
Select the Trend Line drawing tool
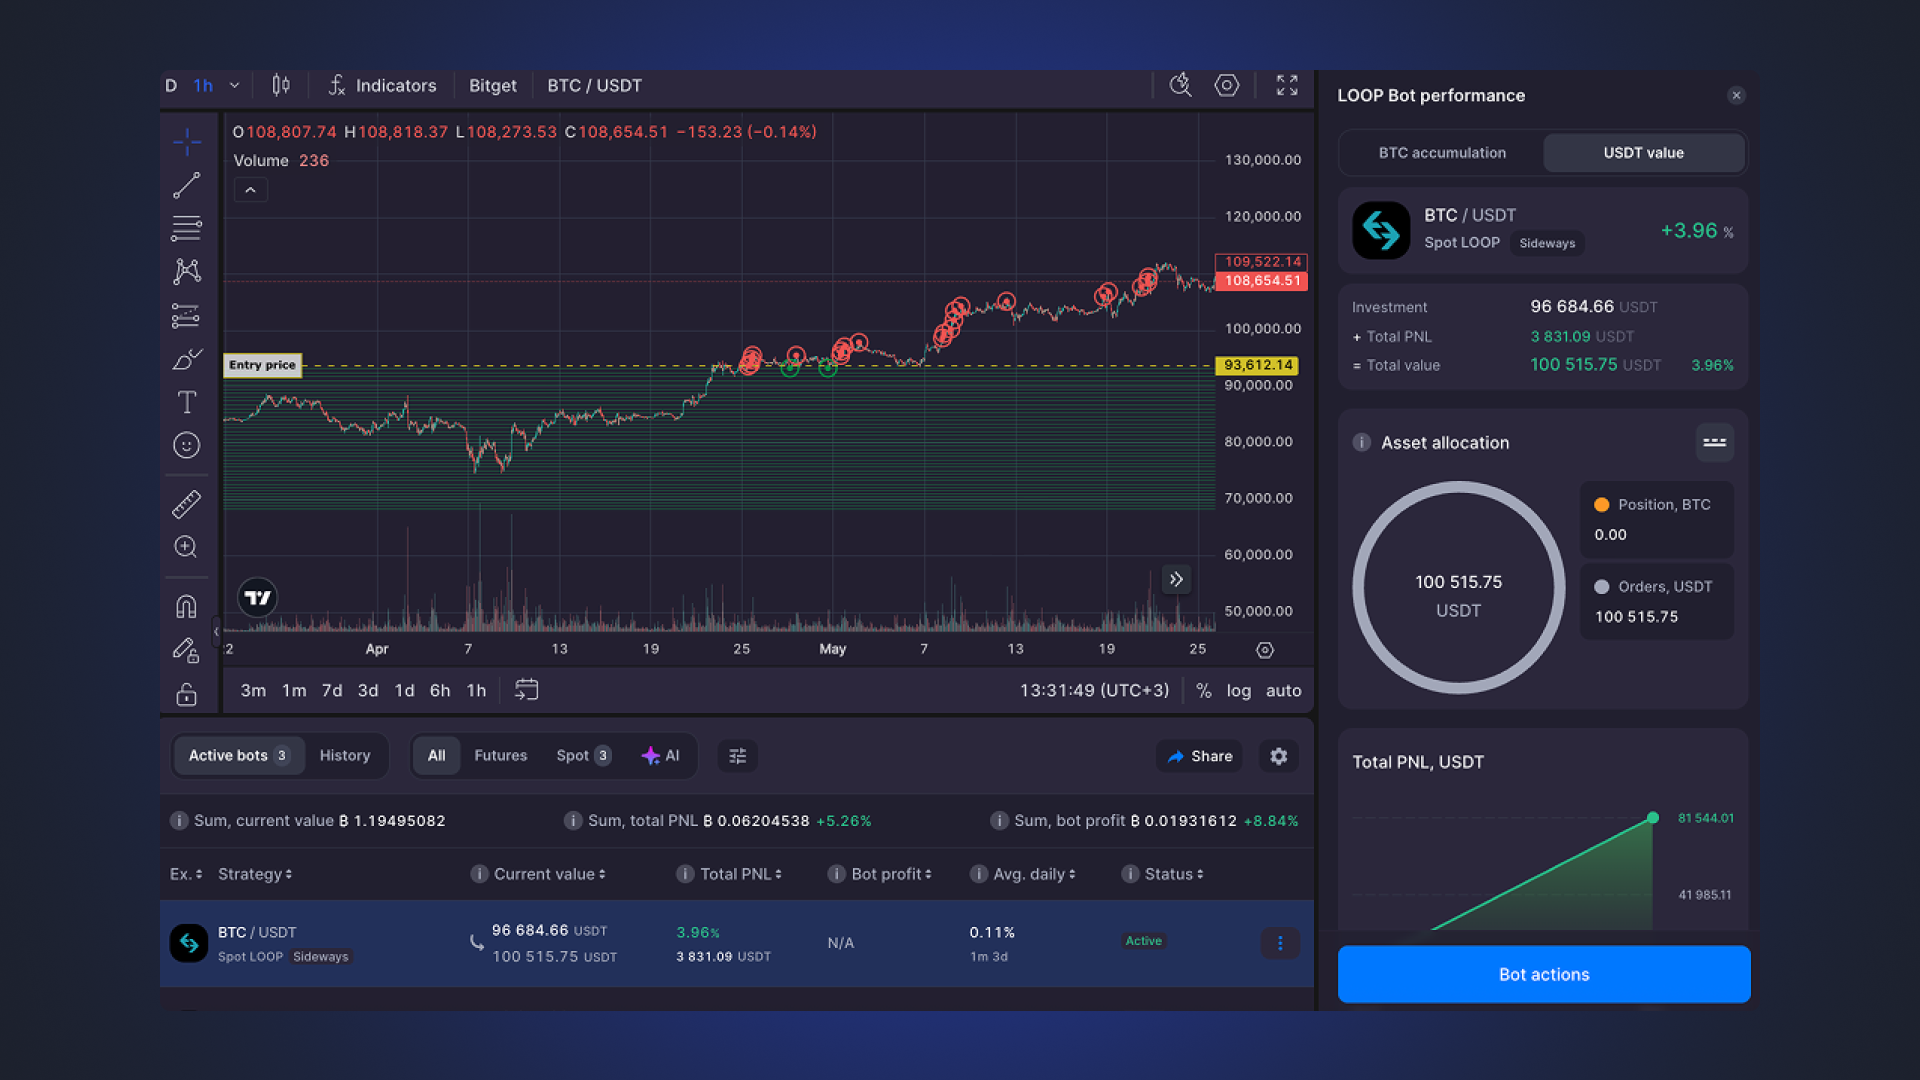click(187, 185)
